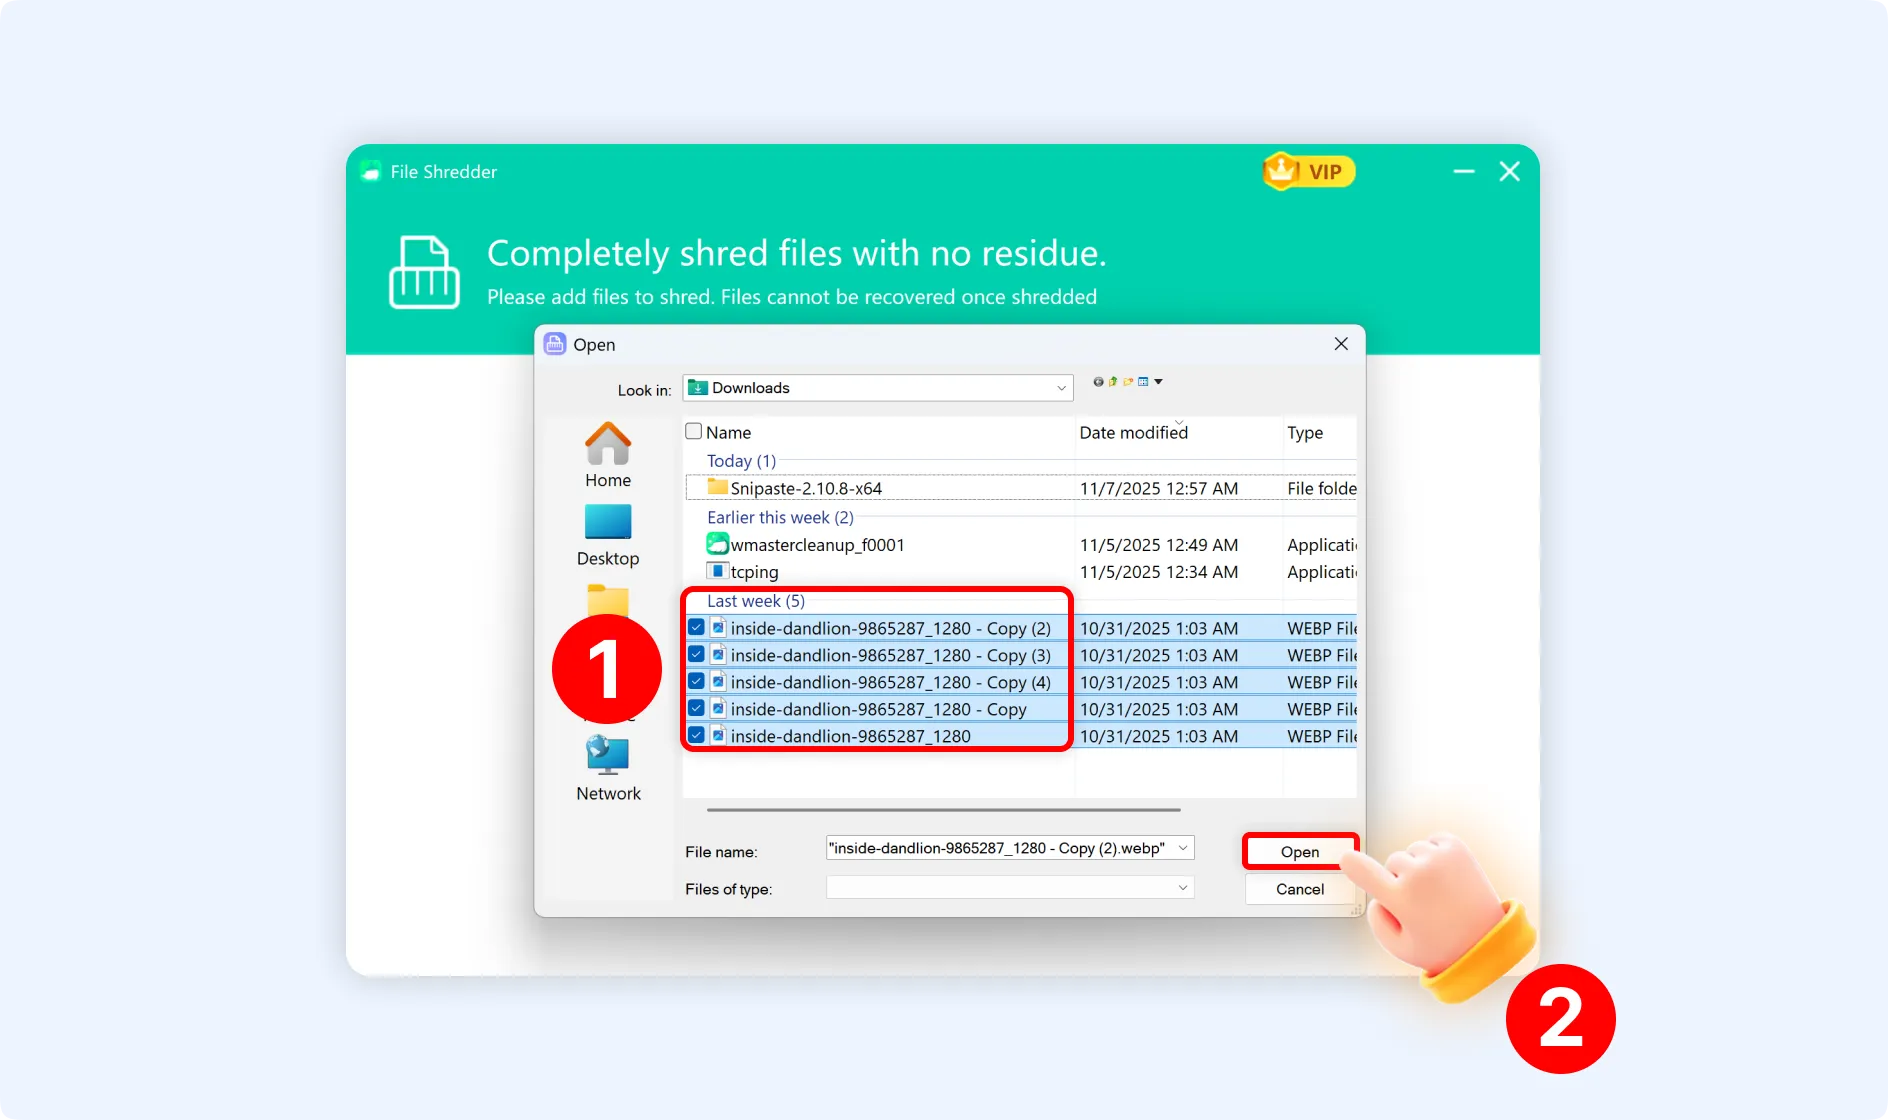Uncheck the inside-dandlion-9865287_1280 file checkbox
Image resolution: width=1888 pixels, height=1120 pixels.
click(x=694, y=736)
